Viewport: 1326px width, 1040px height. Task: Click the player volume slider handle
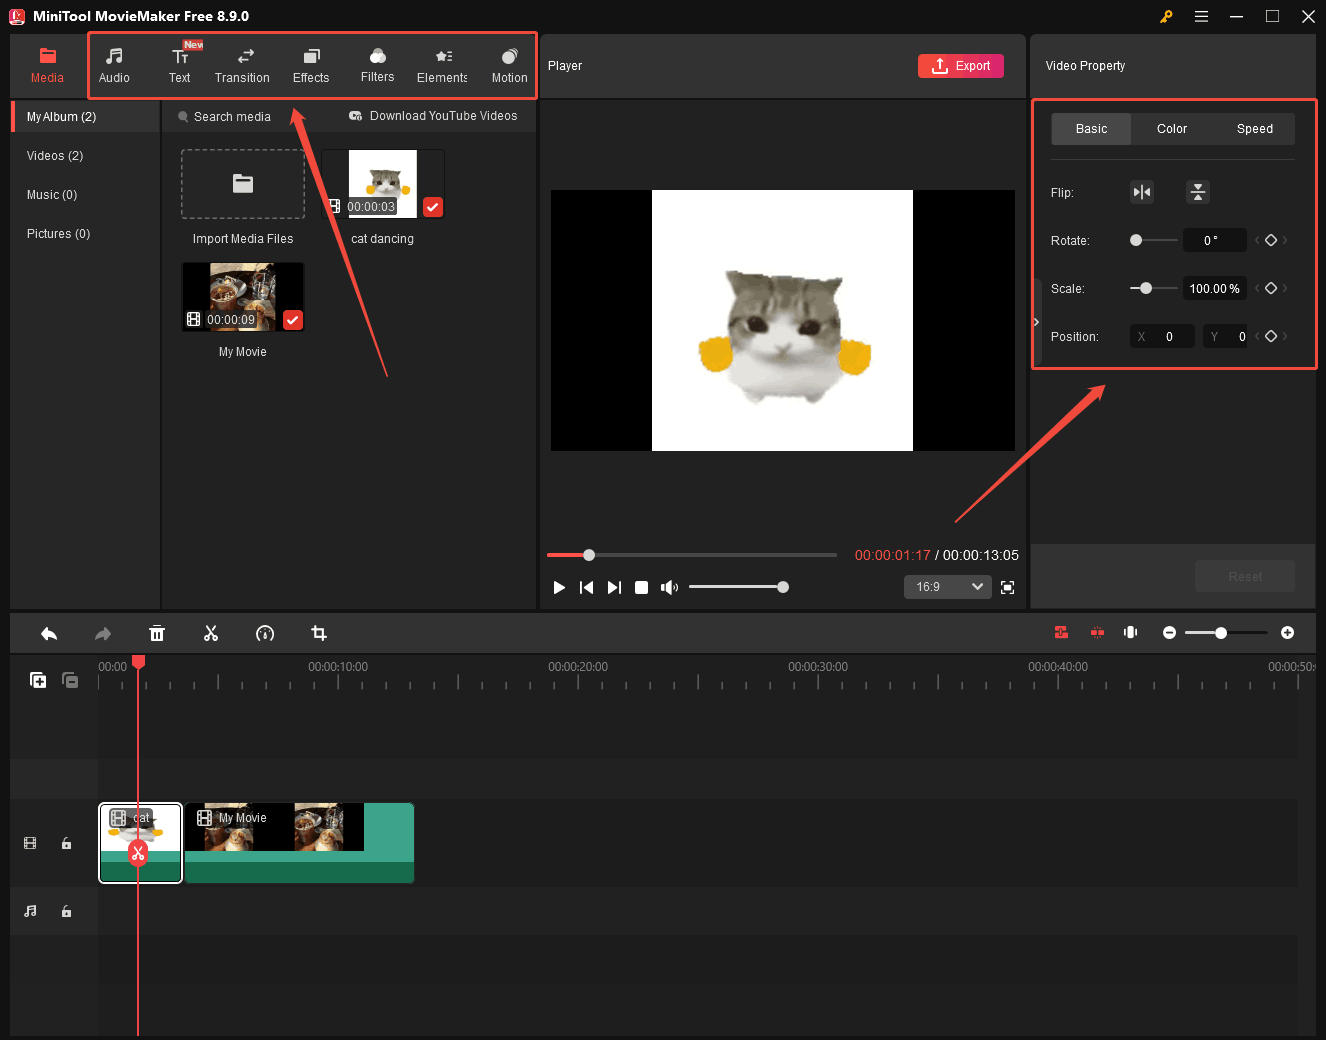click(783, 587)
